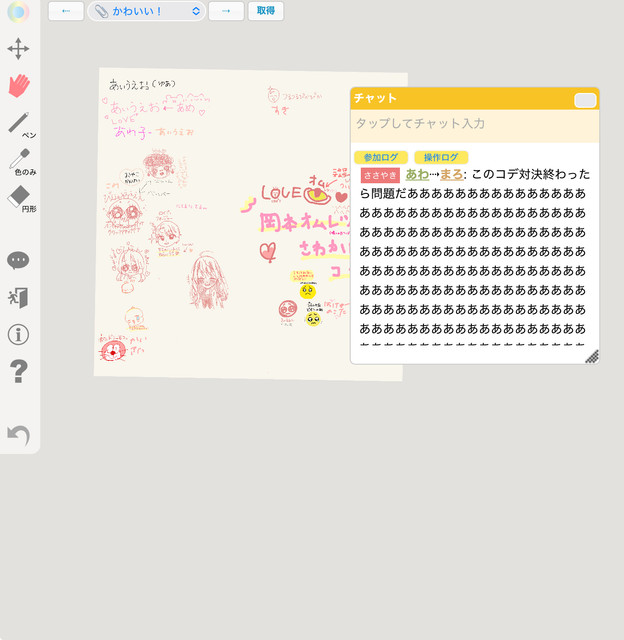Click the chat input field
This screenshot has width=624, height=640.
tap(474, 124)
